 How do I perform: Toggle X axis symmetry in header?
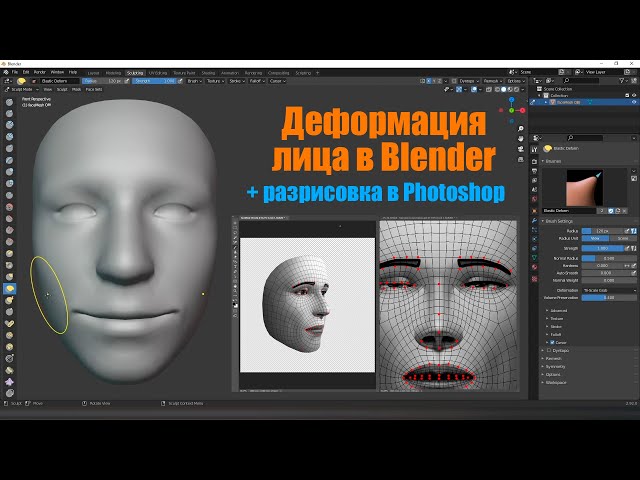[x=429, y=81]
